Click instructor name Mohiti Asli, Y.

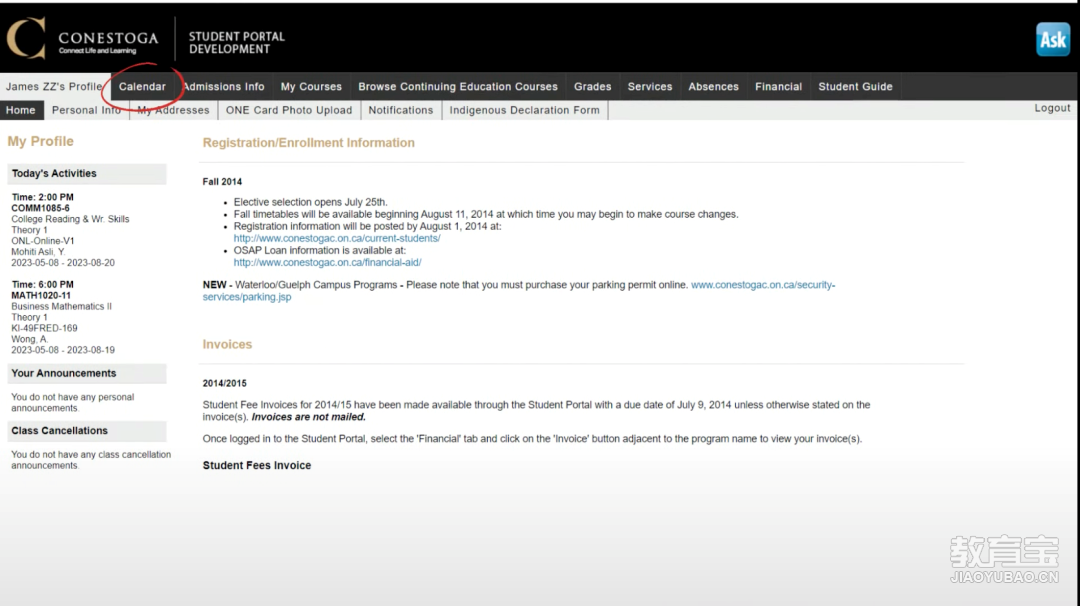point(38,252)
